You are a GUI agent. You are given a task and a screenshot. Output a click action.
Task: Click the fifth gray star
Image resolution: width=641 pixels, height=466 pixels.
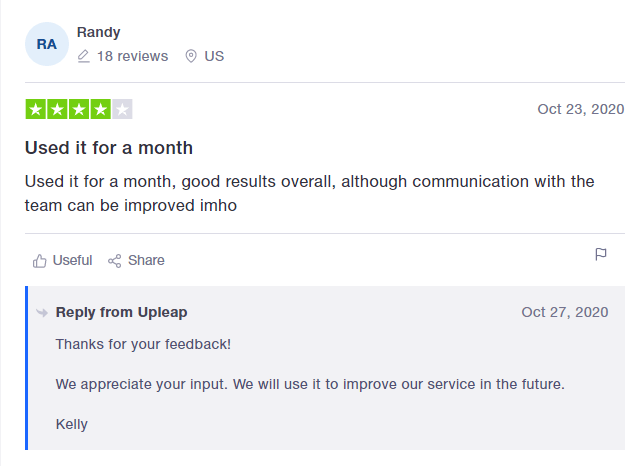click(x=122, y=109)
